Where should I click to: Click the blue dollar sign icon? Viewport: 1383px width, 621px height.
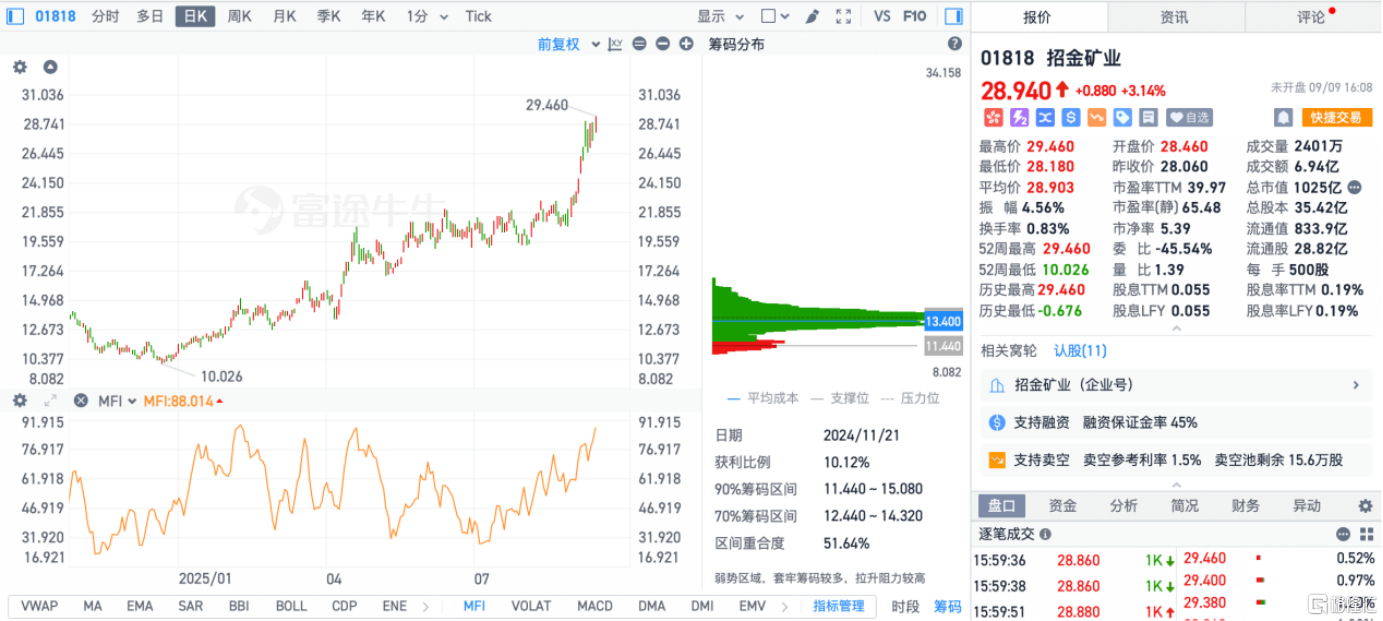(x=1071, y=117)
